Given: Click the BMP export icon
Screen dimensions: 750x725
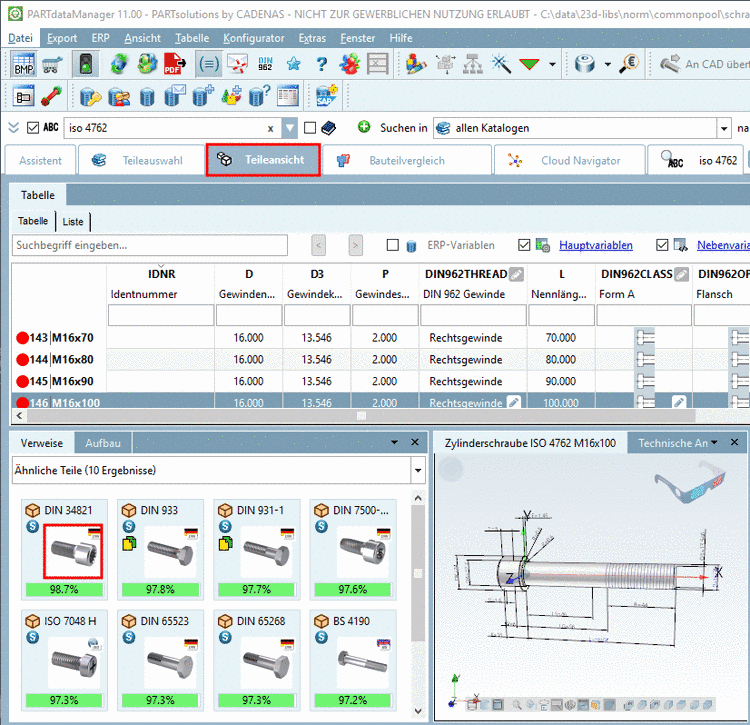Looking at the screenshot, I should [24, 64].
